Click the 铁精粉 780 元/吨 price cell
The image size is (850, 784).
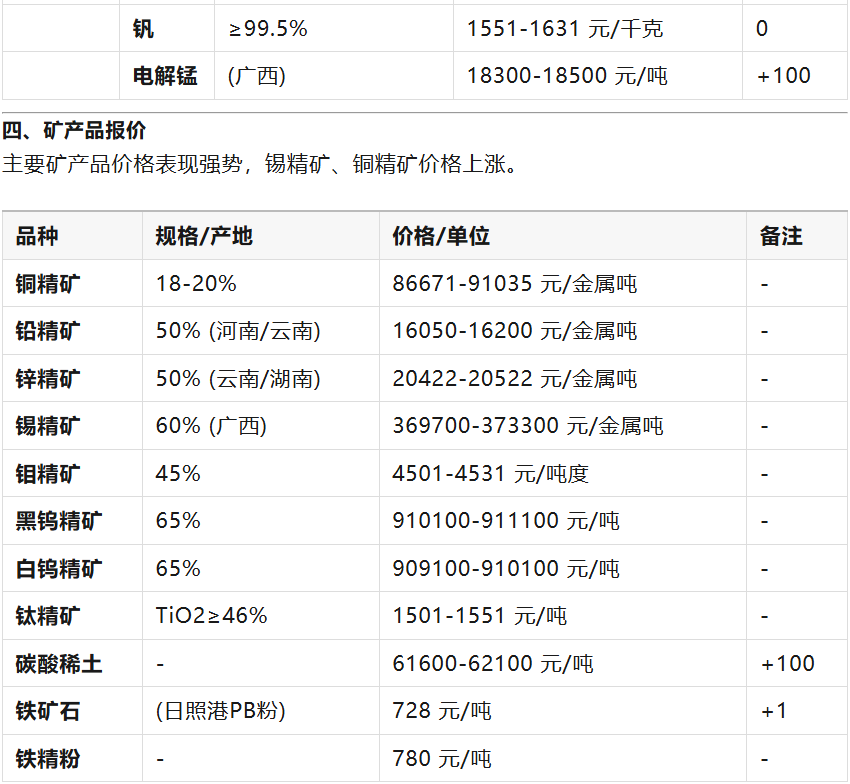442,759
